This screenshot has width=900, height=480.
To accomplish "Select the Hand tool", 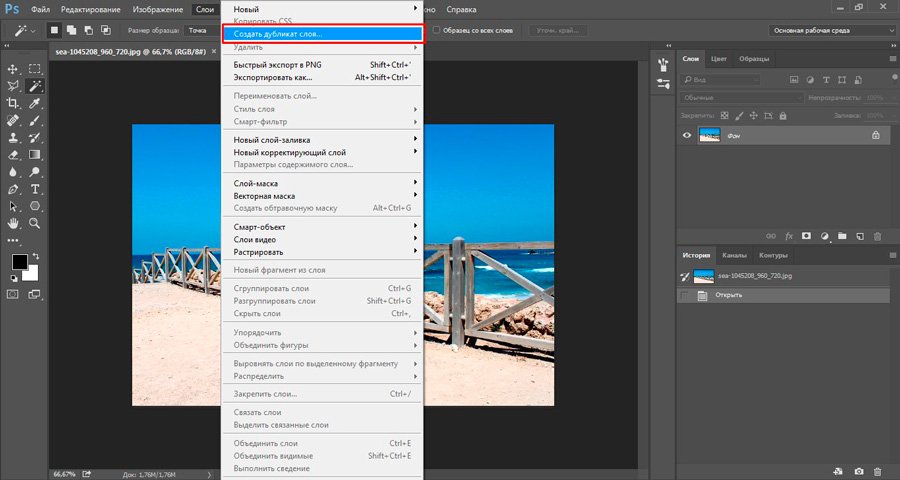I will 14,222.
